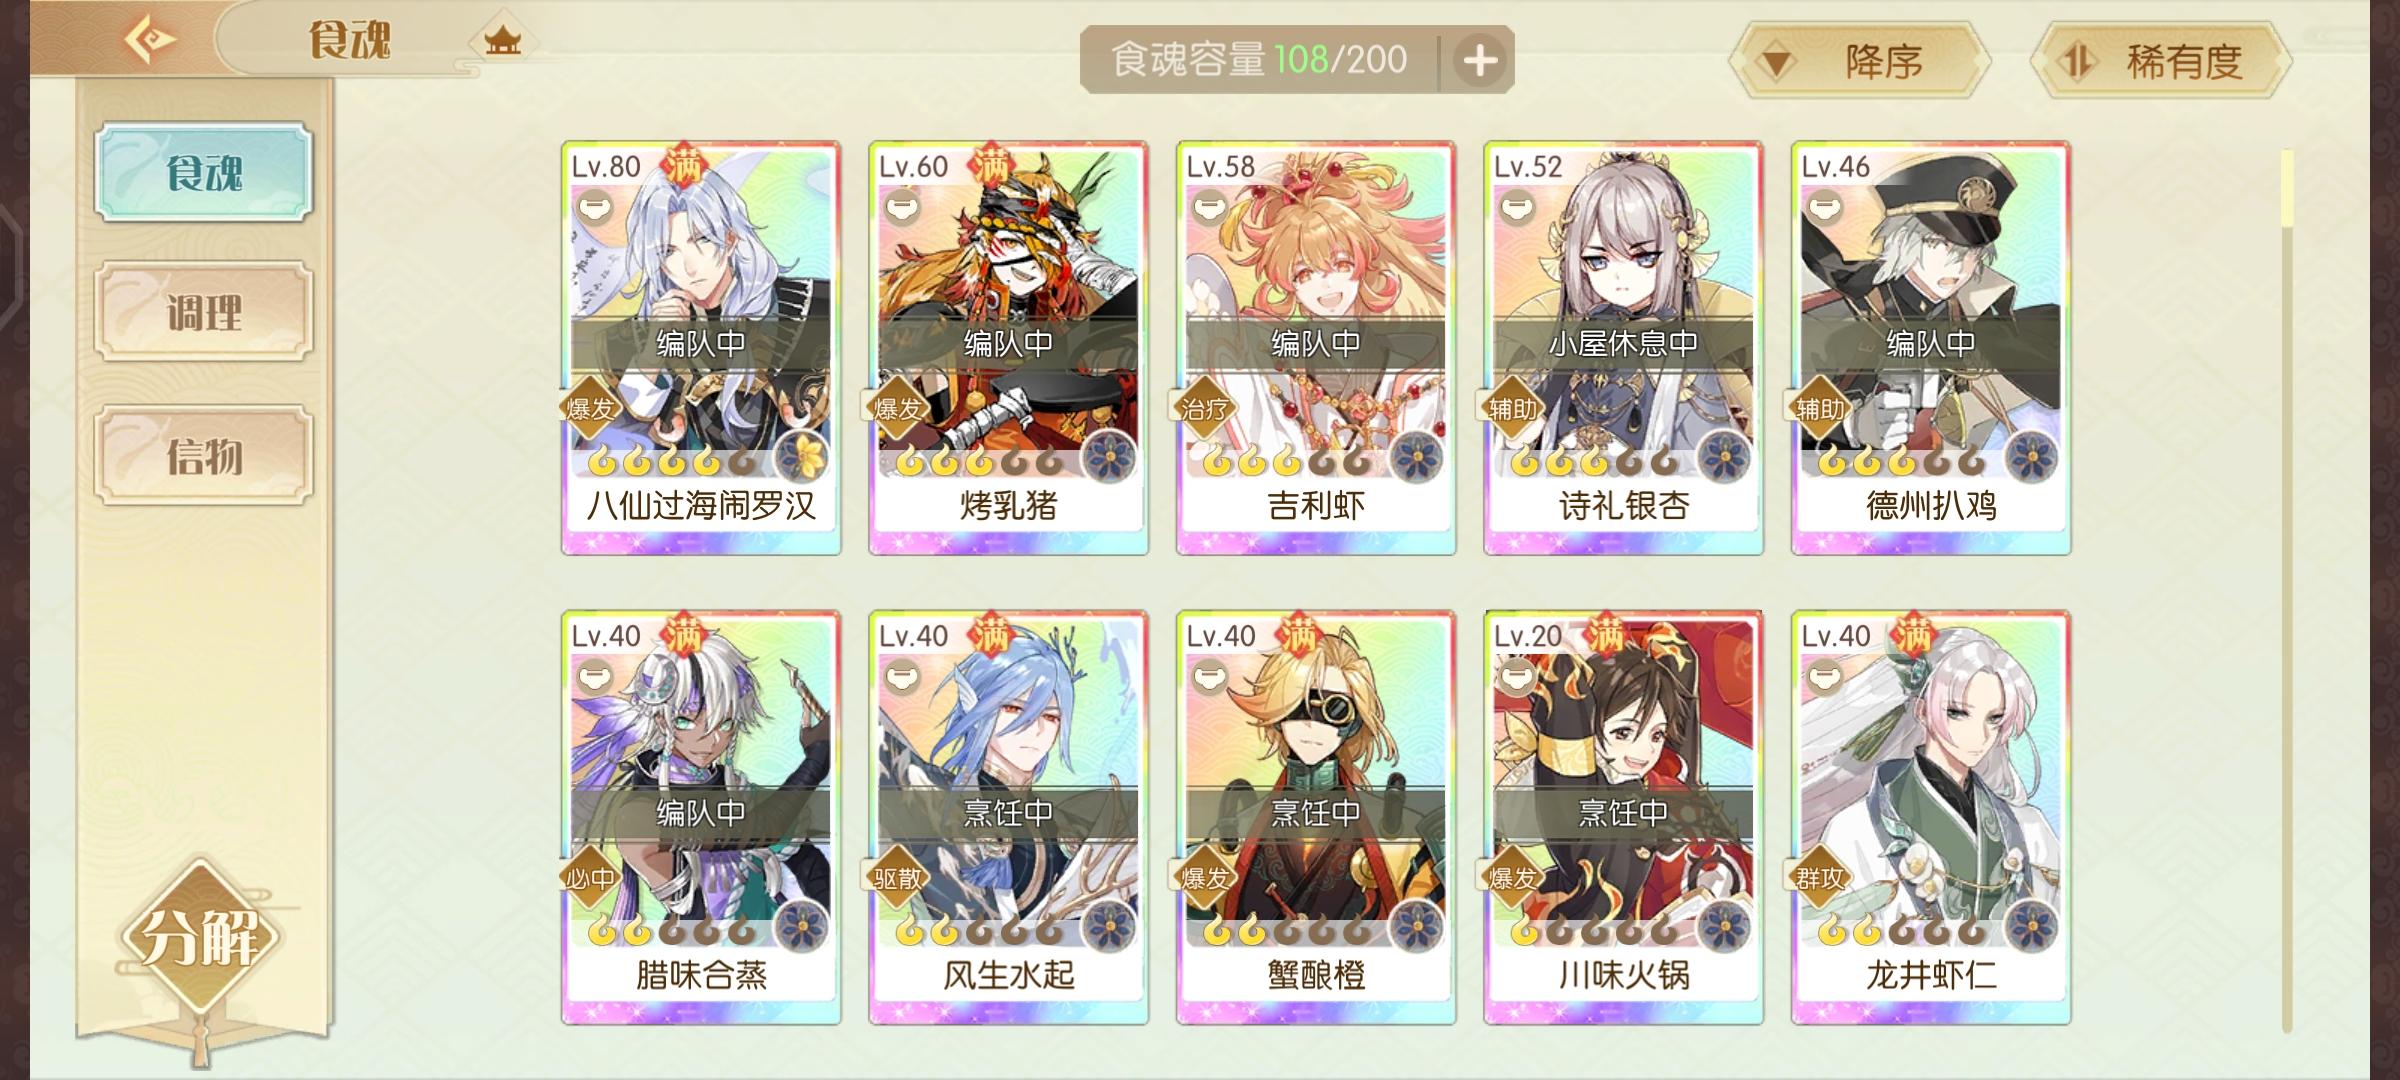Click the vertical scrollbar on the right
The height and width of the screenshot is (1080, 2400).
[x=2286, y=590]
